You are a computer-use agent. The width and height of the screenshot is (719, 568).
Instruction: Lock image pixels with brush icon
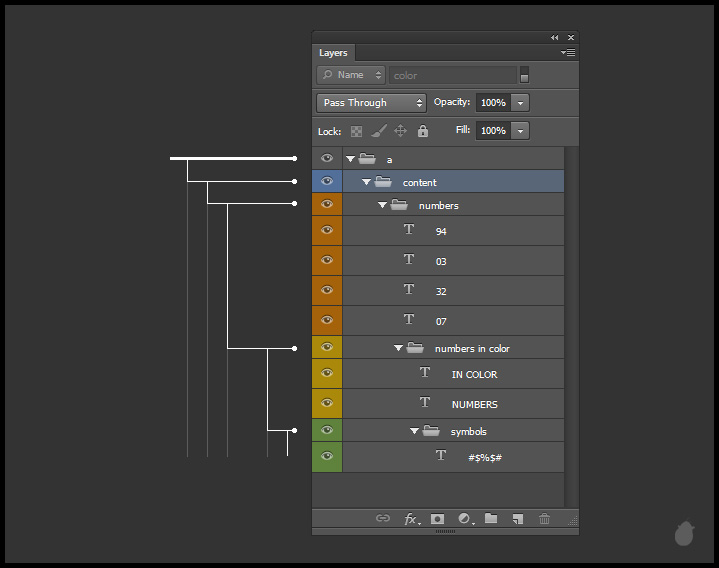(379, 131)
